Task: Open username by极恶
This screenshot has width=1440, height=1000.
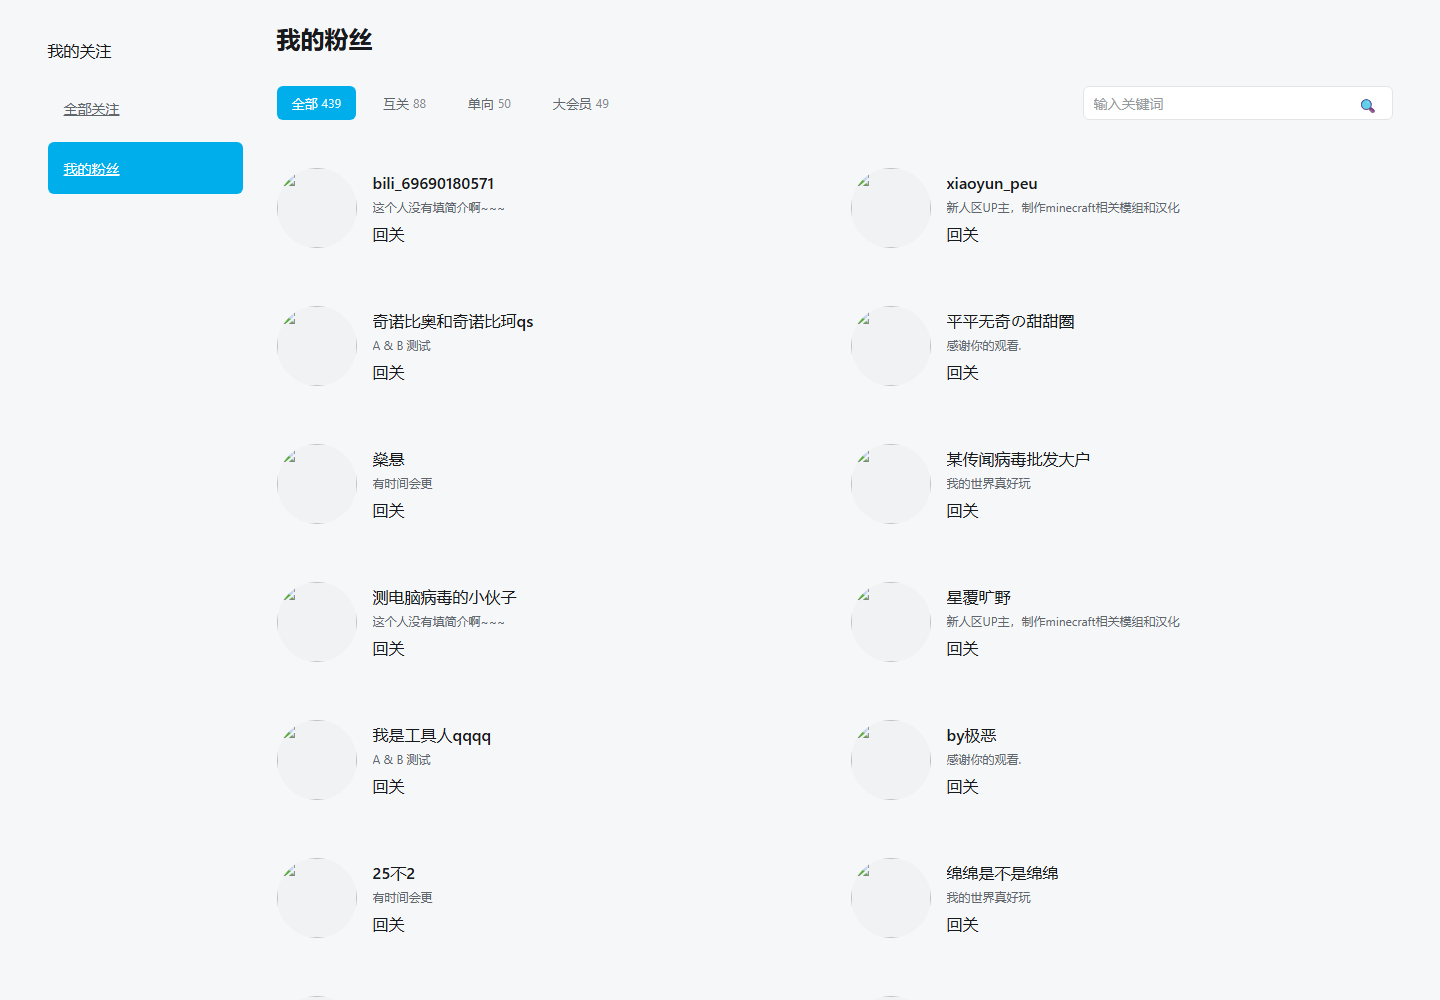Action: 971,736
